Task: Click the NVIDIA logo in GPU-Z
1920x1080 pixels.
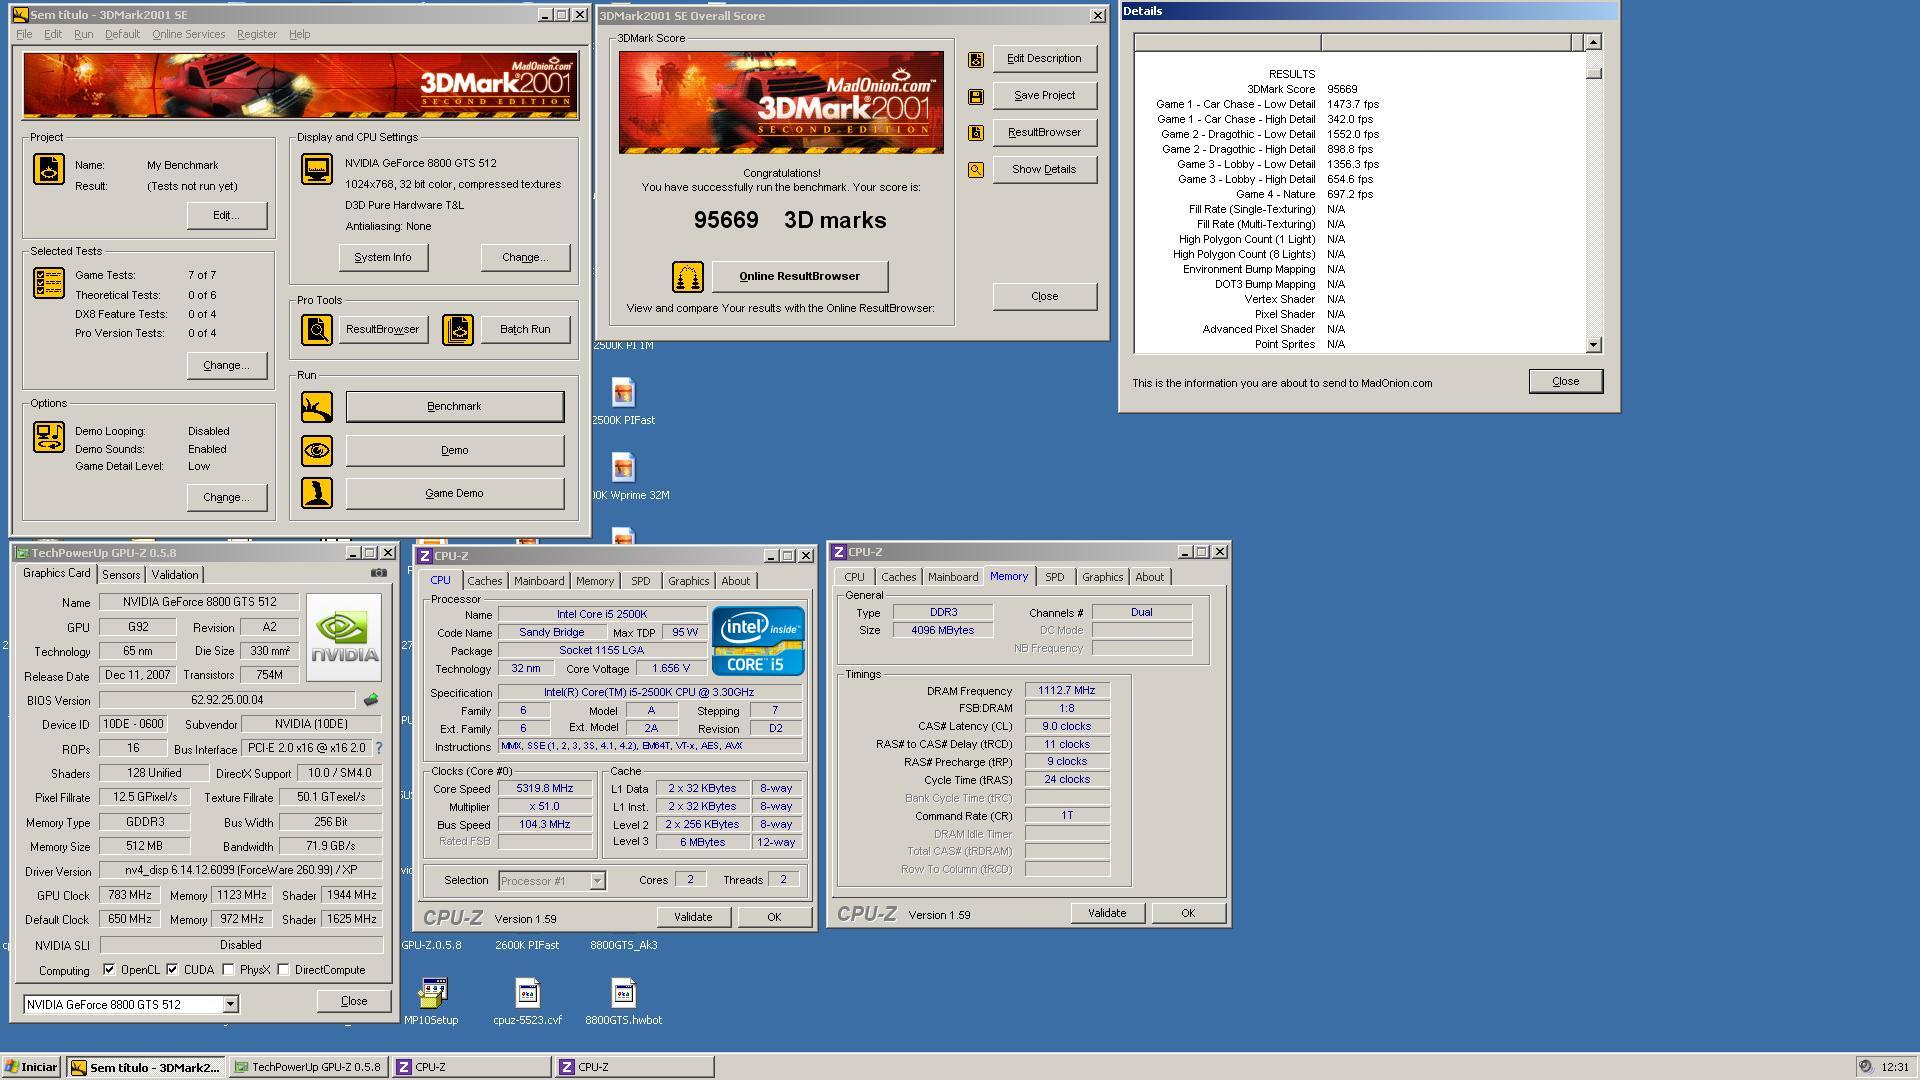Action: pos(344,638)
